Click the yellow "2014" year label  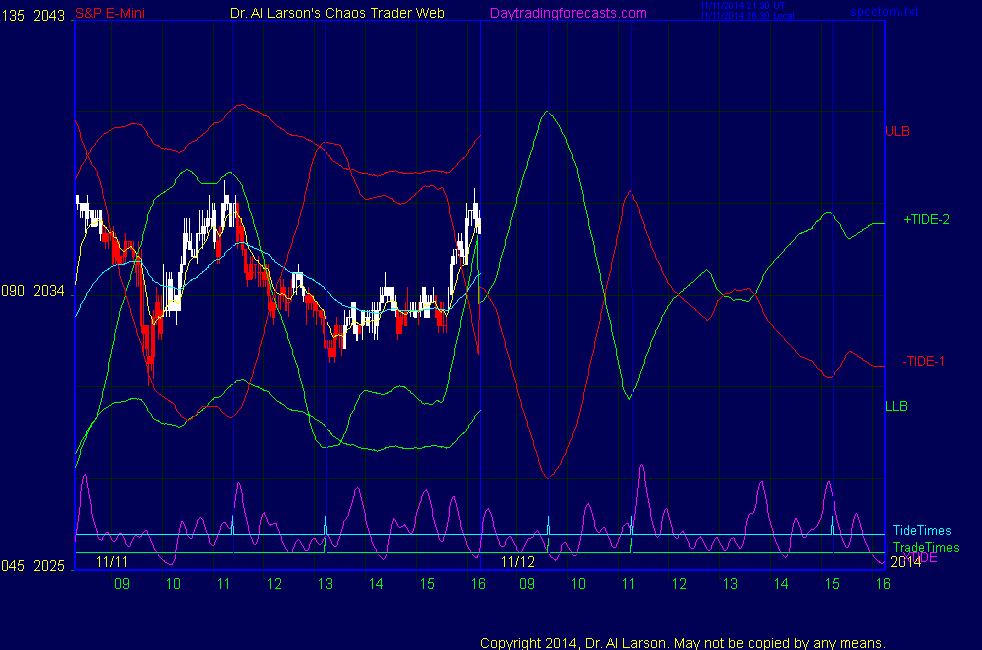click(906, 562)
